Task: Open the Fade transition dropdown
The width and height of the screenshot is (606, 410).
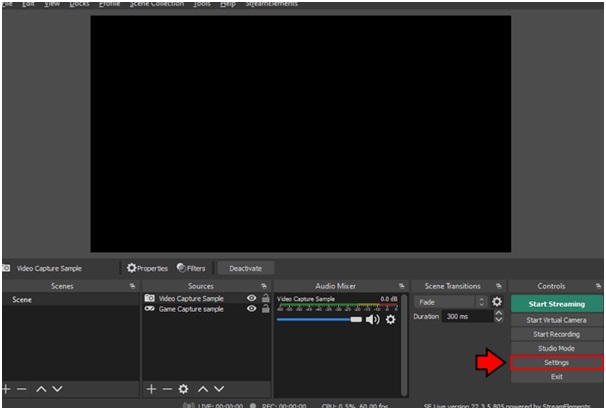Action: (450, 301)
